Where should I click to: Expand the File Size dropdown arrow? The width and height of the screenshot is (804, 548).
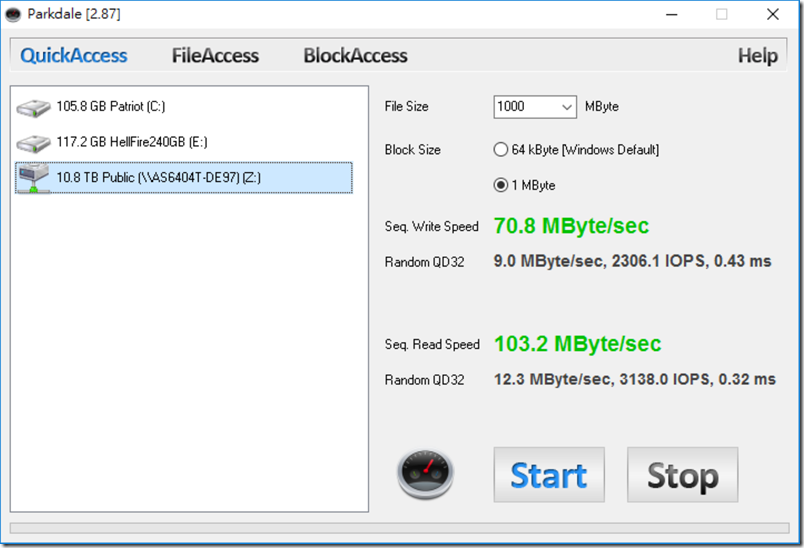[x=566, y=107]
